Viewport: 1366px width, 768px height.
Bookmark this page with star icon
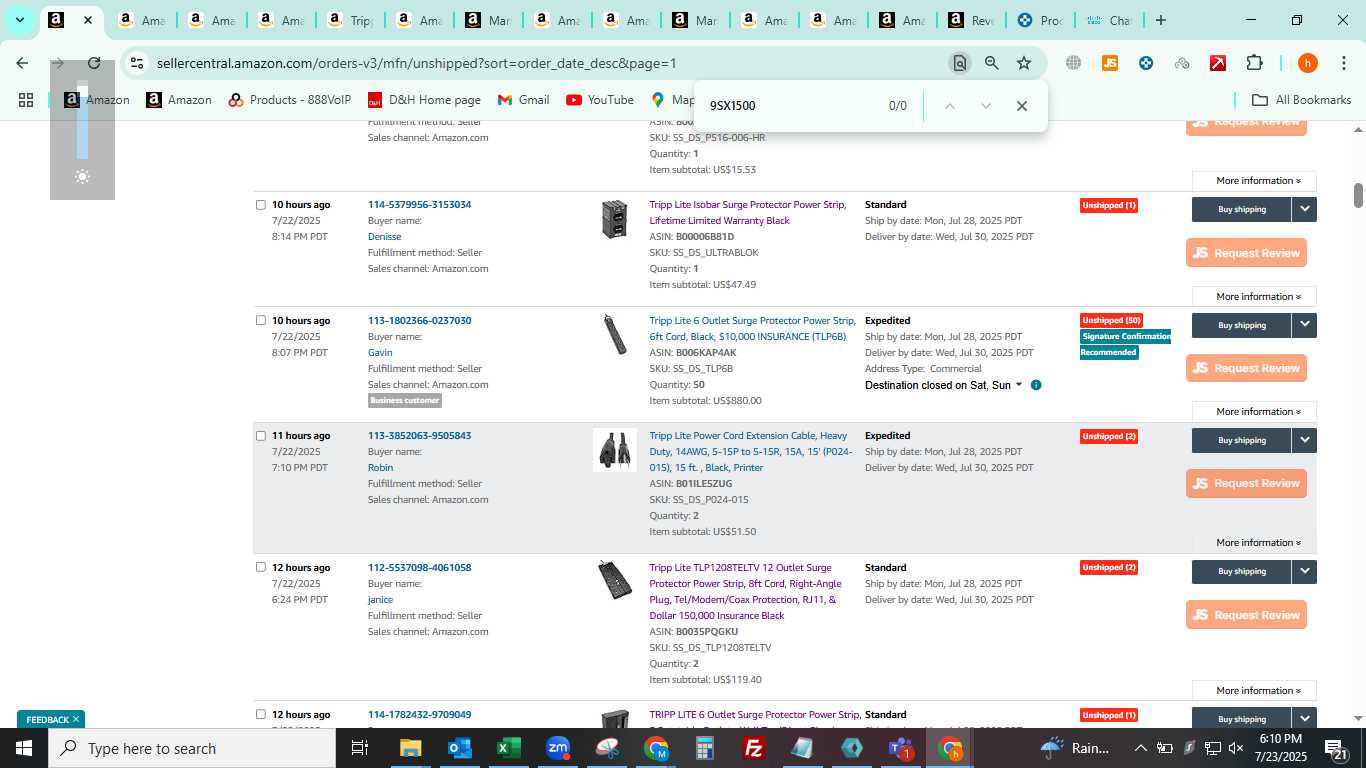1024,63
